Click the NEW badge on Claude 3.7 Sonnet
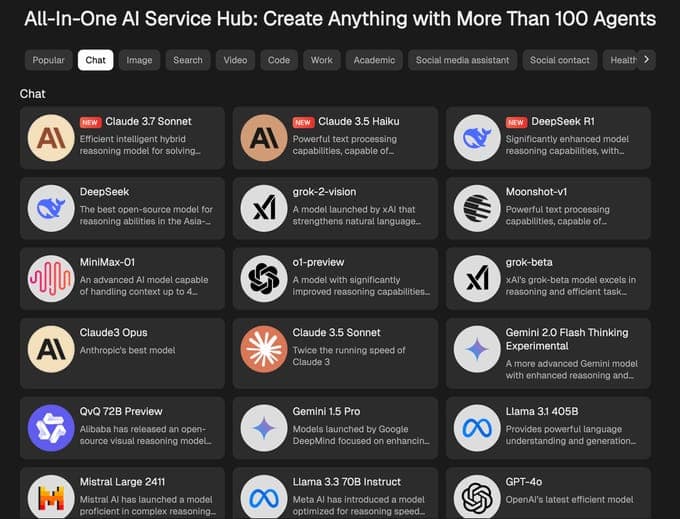This screenshot has width=680, height=519. pos(90,122)
